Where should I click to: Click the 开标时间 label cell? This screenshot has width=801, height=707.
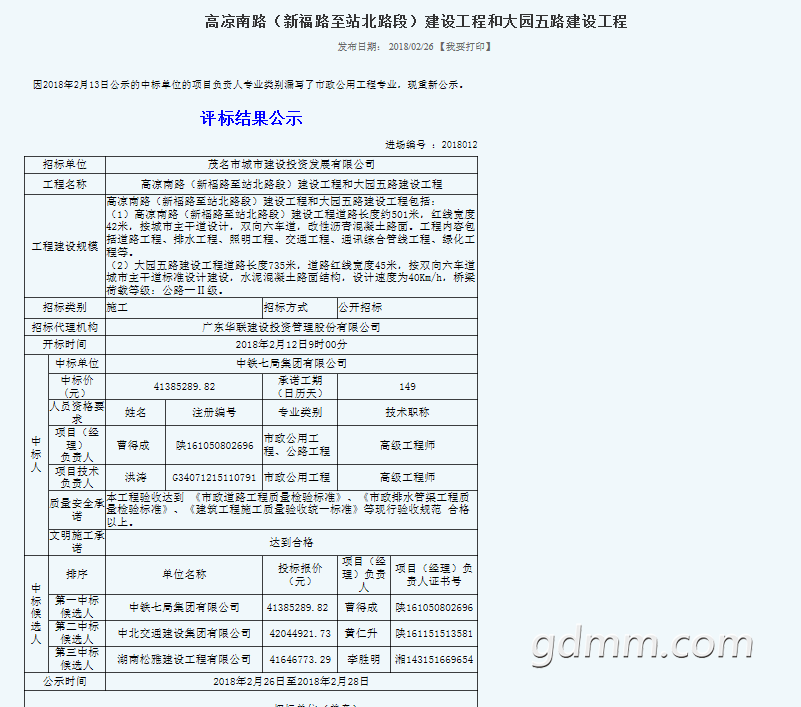tap(65, 344)
